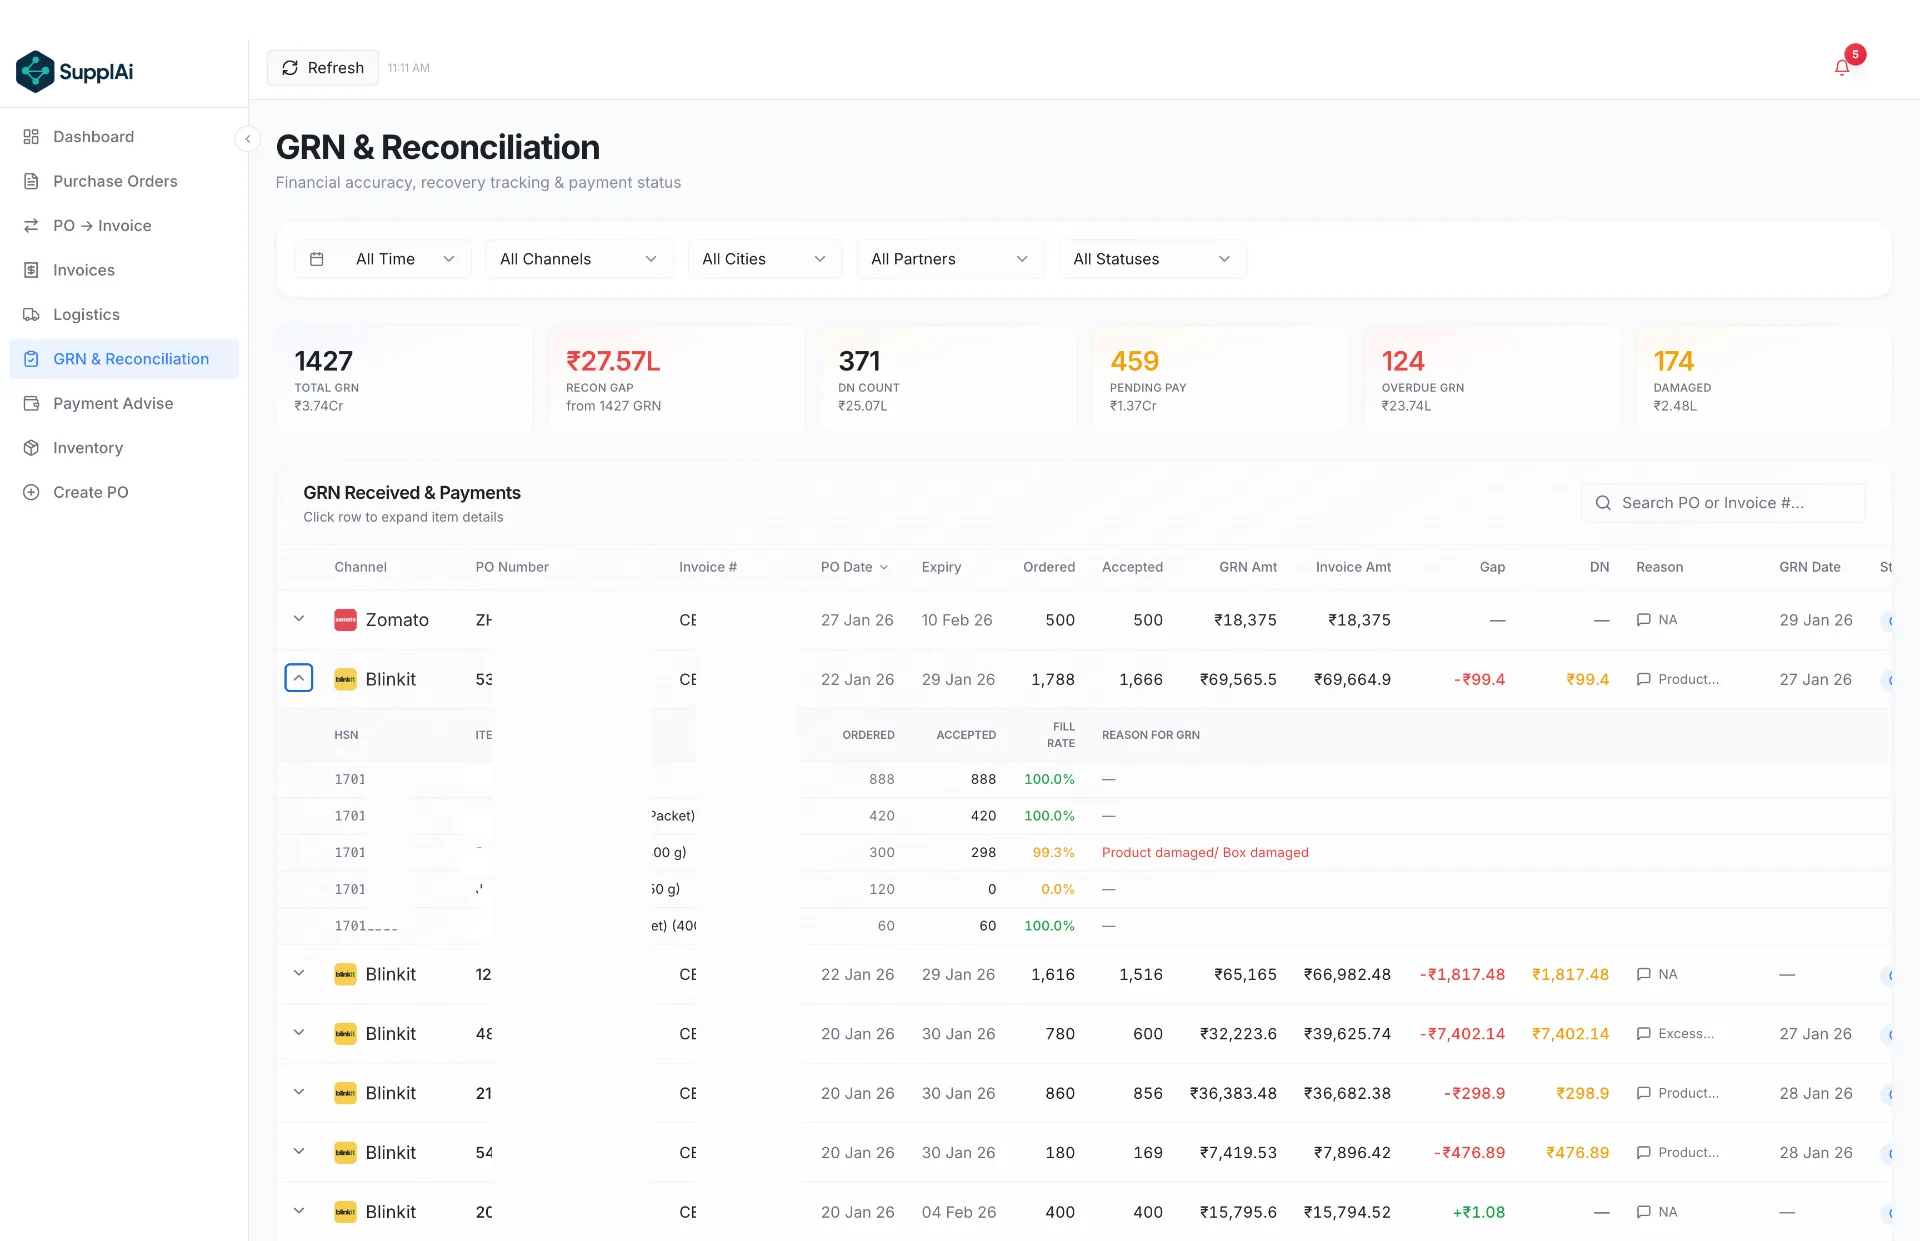The width and height of the screenshot is (1920, 1241).
Task: Expand the Zomato row
Action: click(x=299, y=619)
